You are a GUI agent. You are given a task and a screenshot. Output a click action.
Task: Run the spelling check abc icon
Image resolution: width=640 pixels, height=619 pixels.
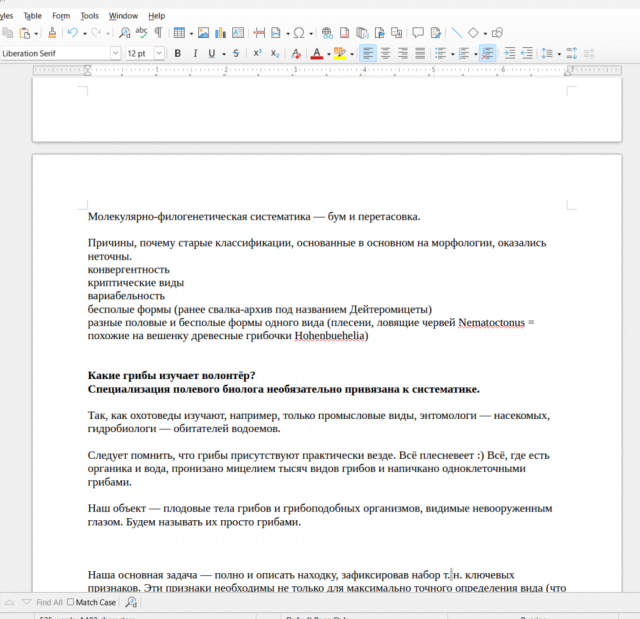(142, 33)
